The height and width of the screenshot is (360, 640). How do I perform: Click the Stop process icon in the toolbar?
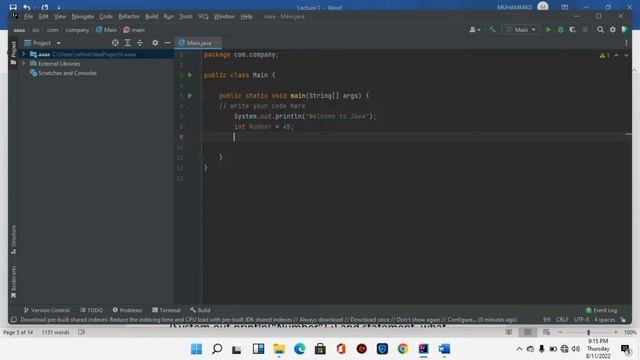585,30
